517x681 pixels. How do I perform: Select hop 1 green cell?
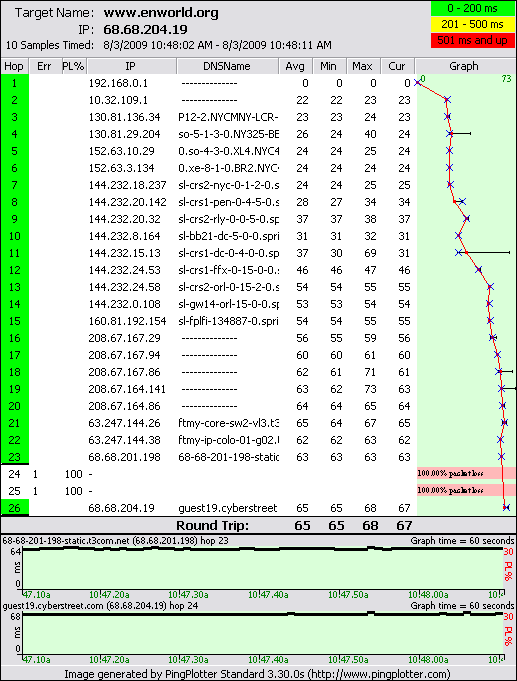click(x=15, y=83)
